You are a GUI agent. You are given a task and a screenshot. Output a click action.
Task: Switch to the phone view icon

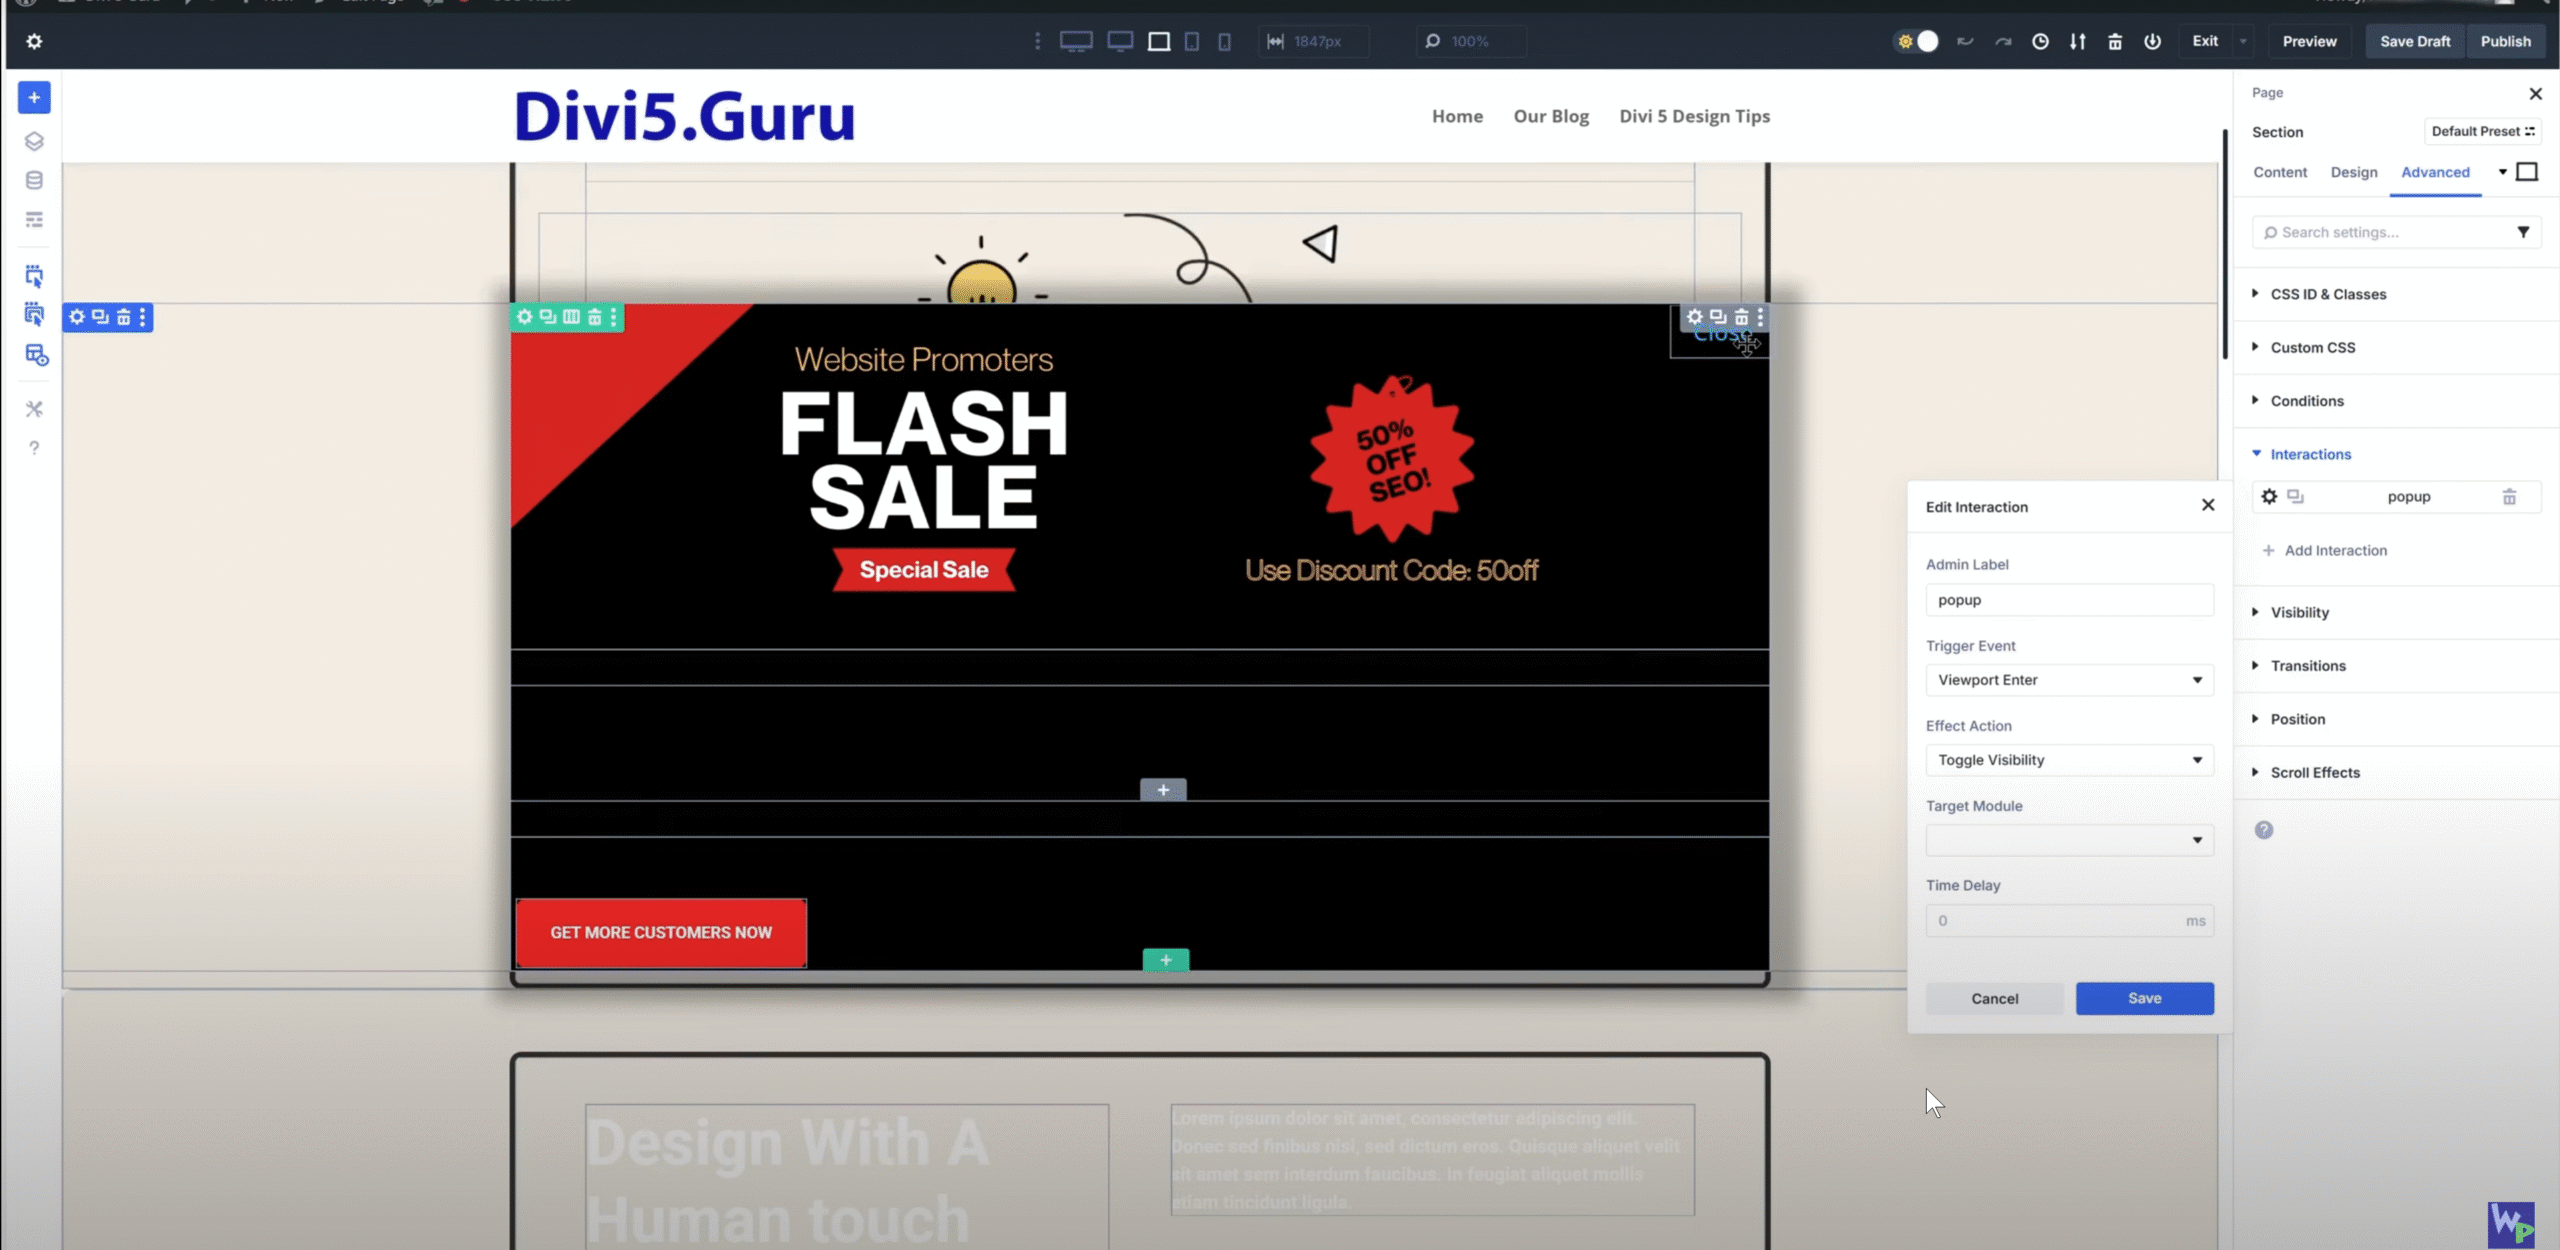click(1224, 41)
